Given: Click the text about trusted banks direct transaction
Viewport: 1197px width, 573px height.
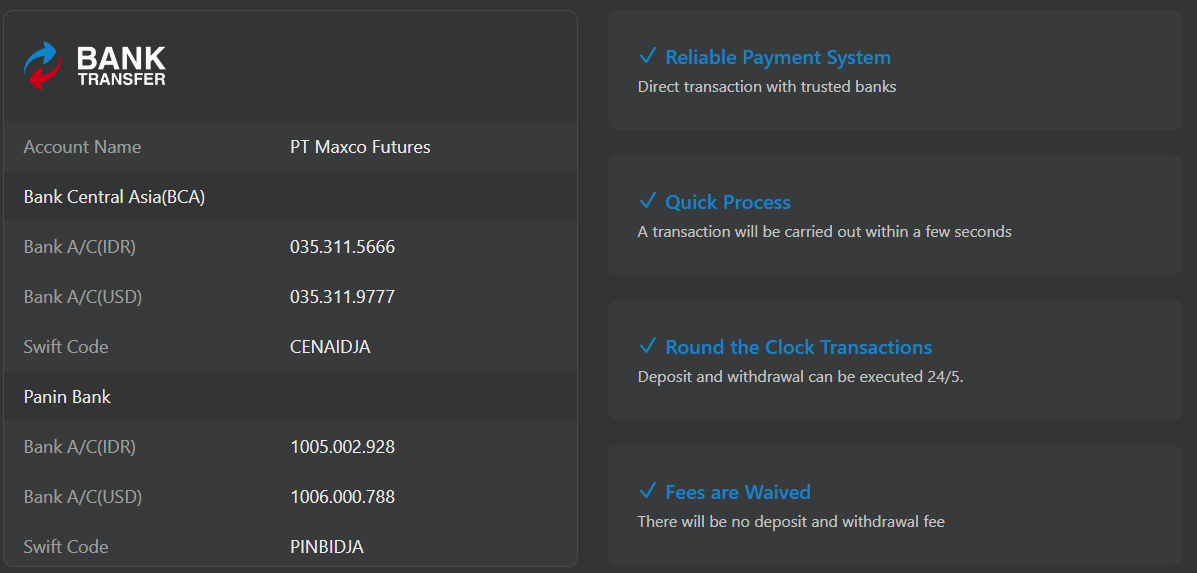Looking at the screenshot, I should [767, 87].
